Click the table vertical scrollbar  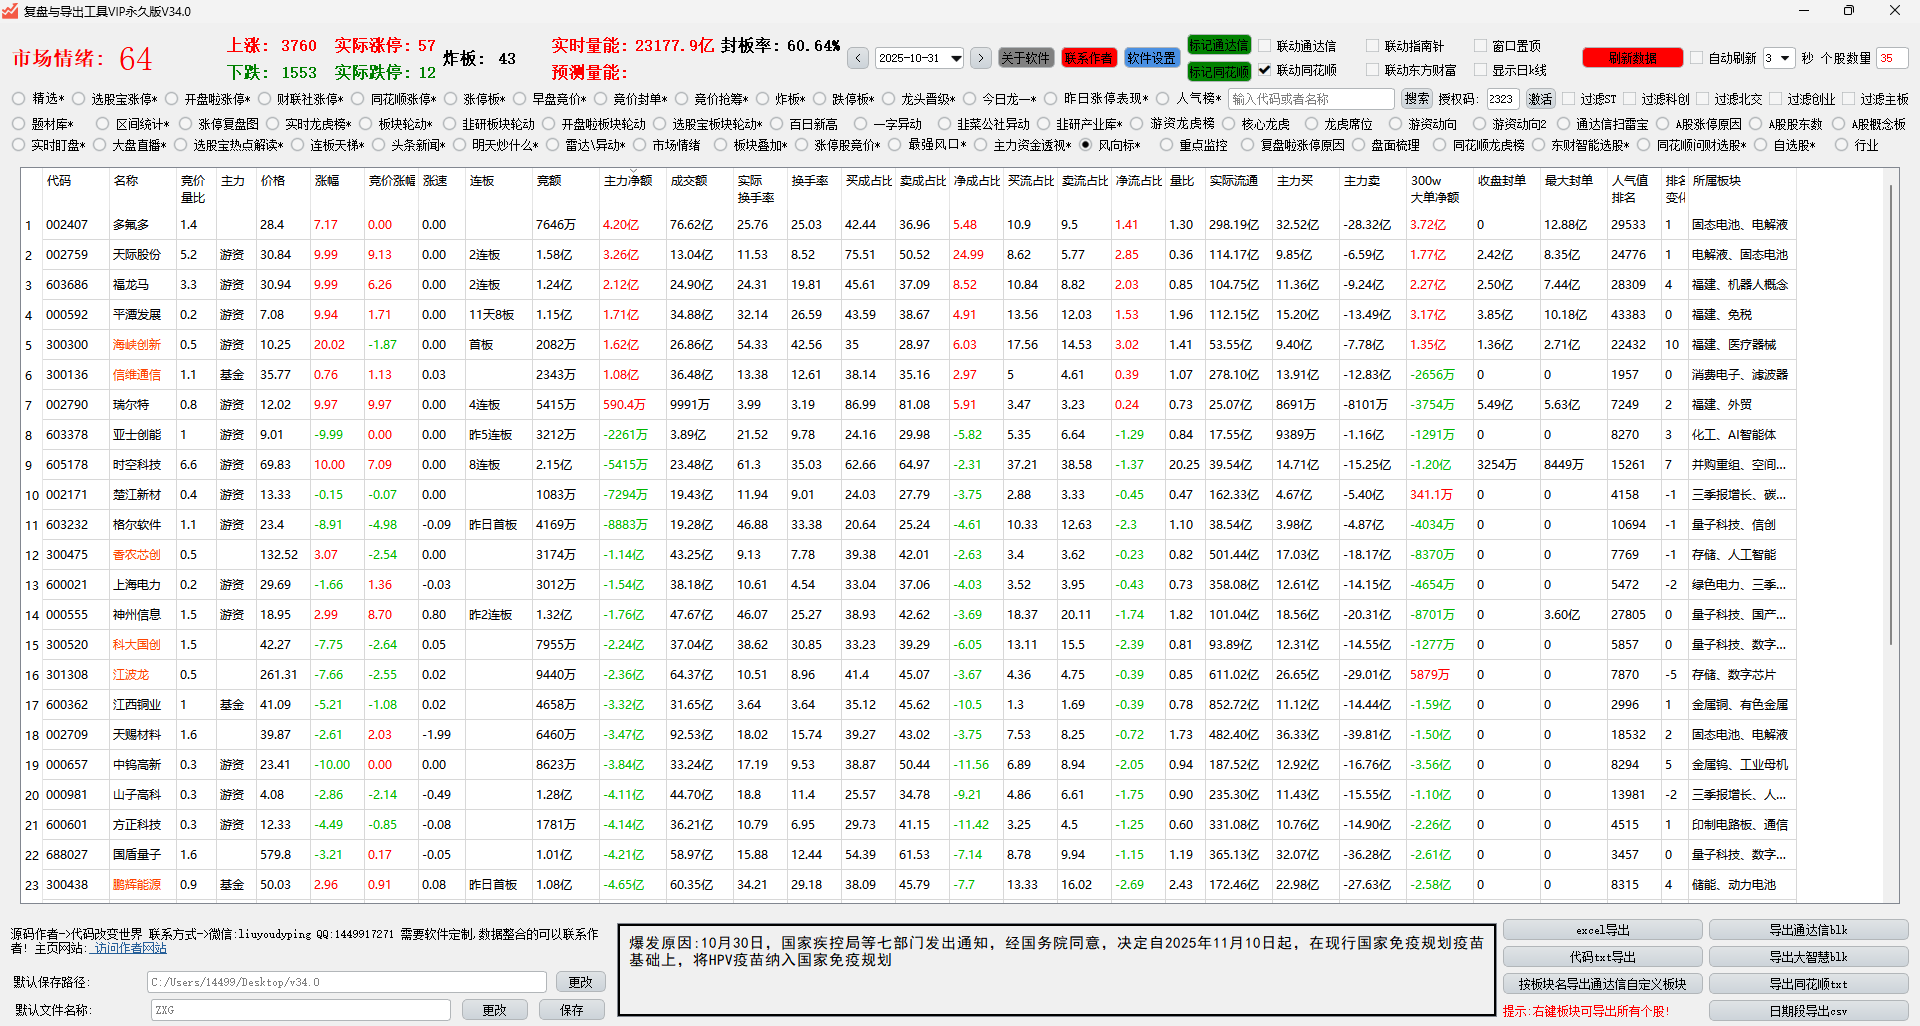(x=1890, y=415)
